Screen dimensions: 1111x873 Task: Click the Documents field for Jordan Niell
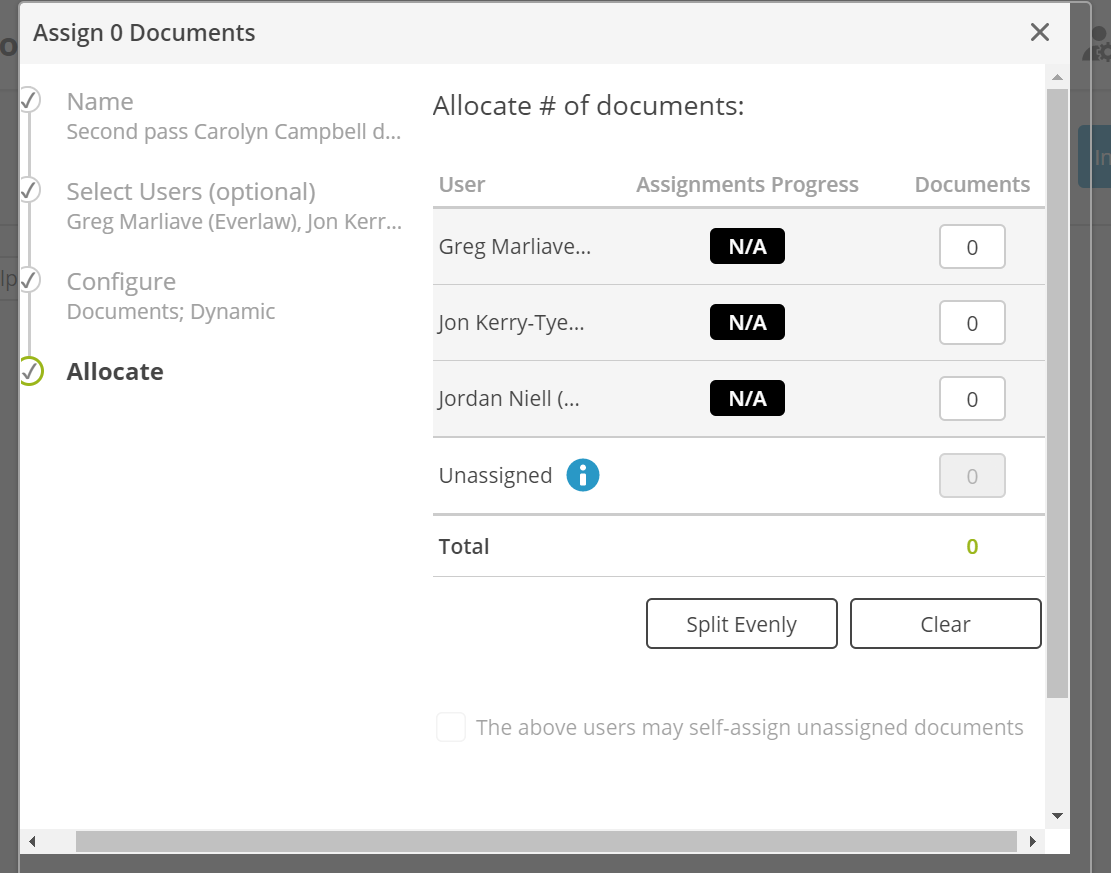click(972, 398)
